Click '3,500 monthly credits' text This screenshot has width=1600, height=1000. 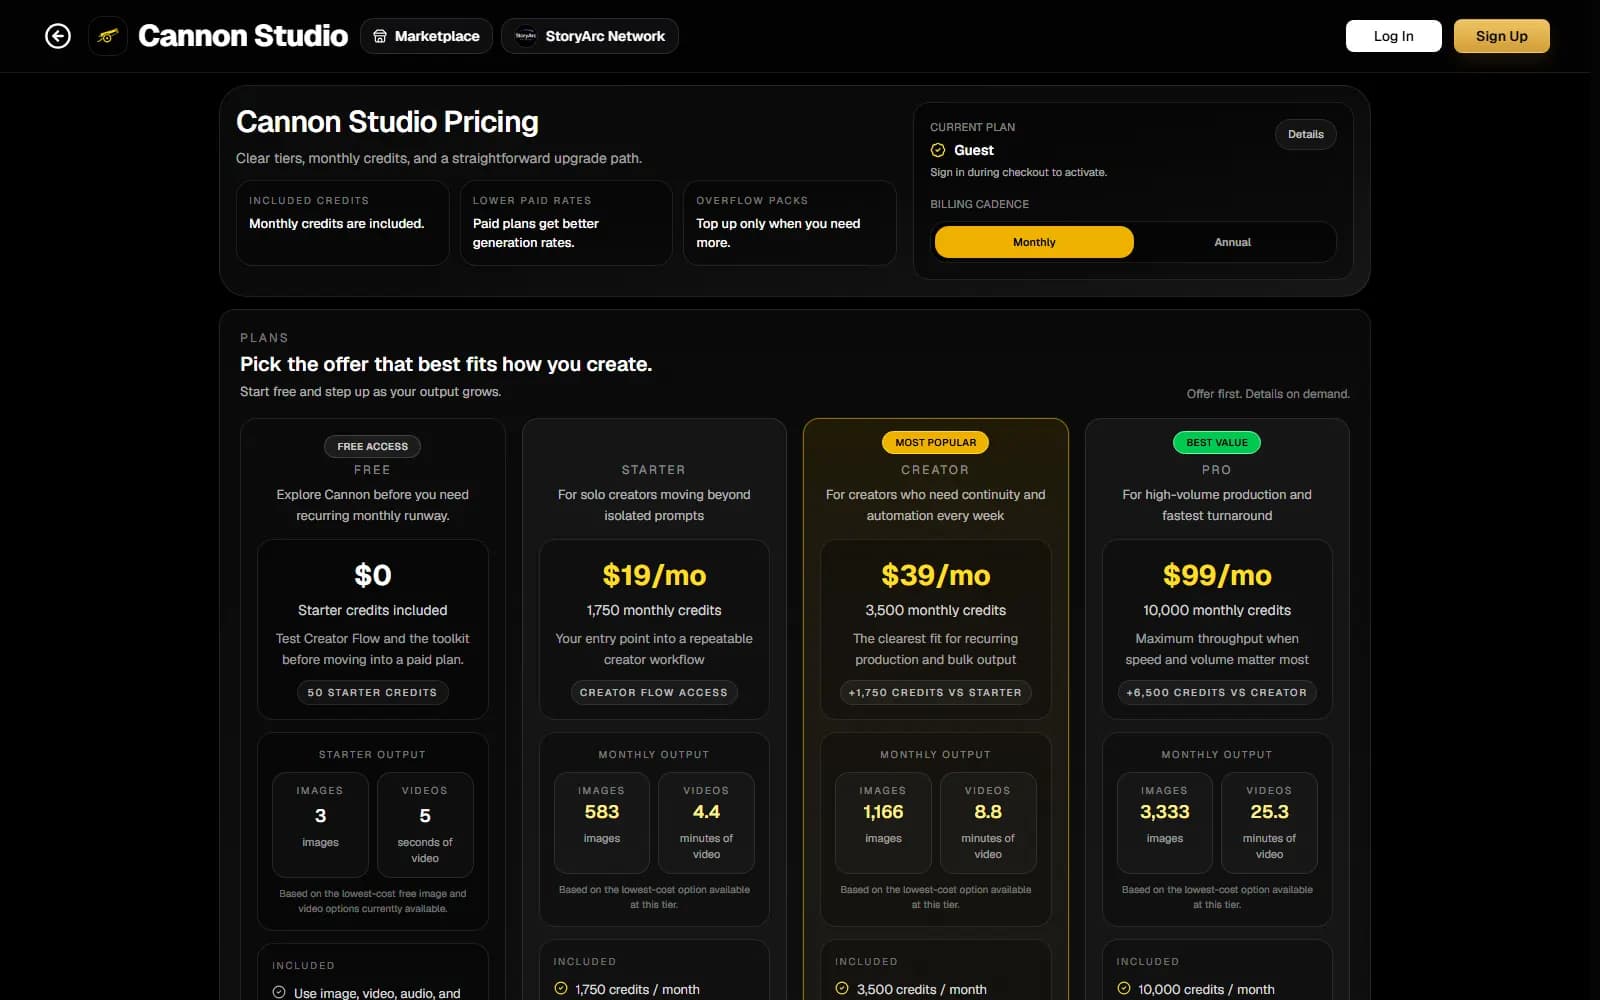(x=935, y=610)
